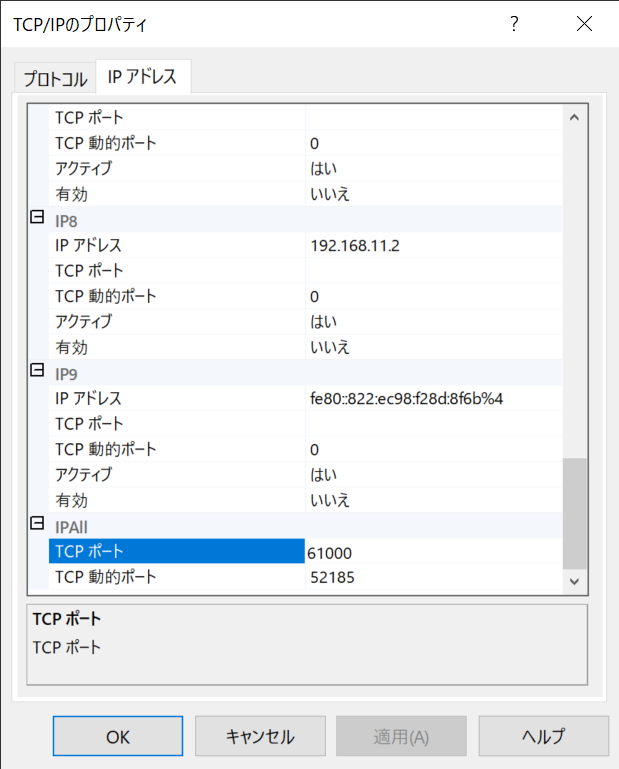Switch to the プロトコル tab
Screen dimensions: 619x769
[x=55, y=79]
